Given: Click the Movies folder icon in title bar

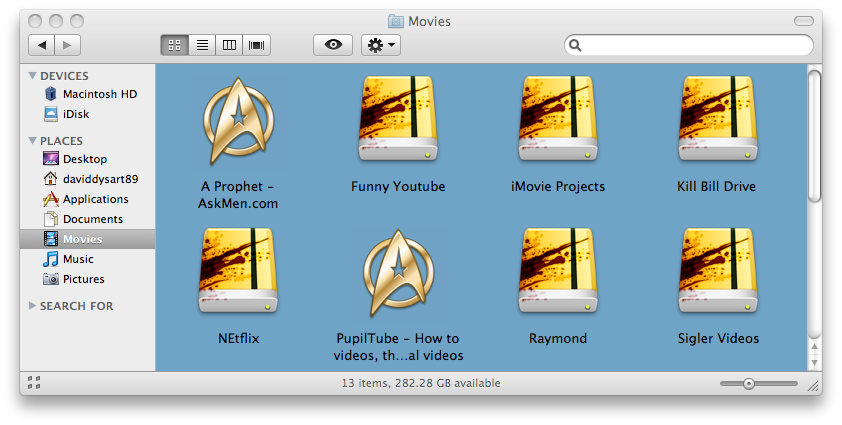Looking at the screenshot, I should tap(396, 21).
